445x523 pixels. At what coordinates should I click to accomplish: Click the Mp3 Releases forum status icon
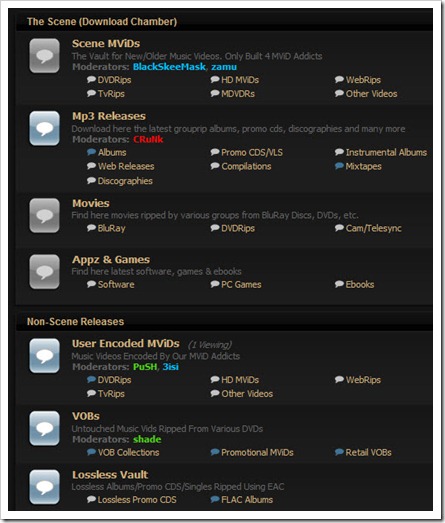pos(44,128)
